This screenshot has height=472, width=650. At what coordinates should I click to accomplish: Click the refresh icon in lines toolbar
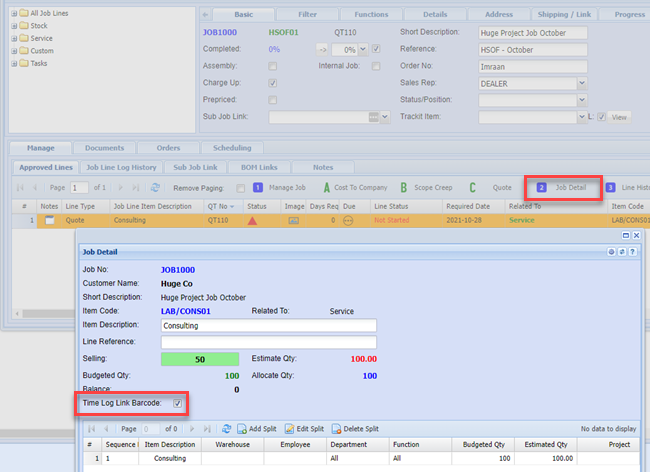point(155,187)
